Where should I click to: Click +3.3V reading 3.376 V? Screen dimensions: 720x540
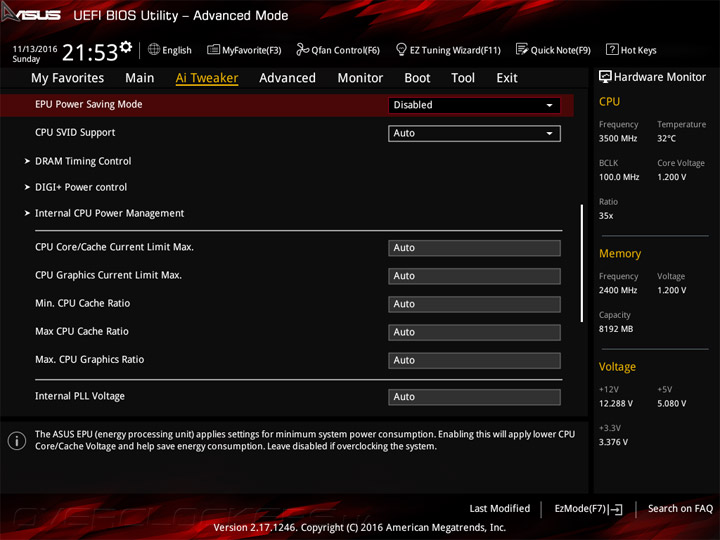click(613, 442)
